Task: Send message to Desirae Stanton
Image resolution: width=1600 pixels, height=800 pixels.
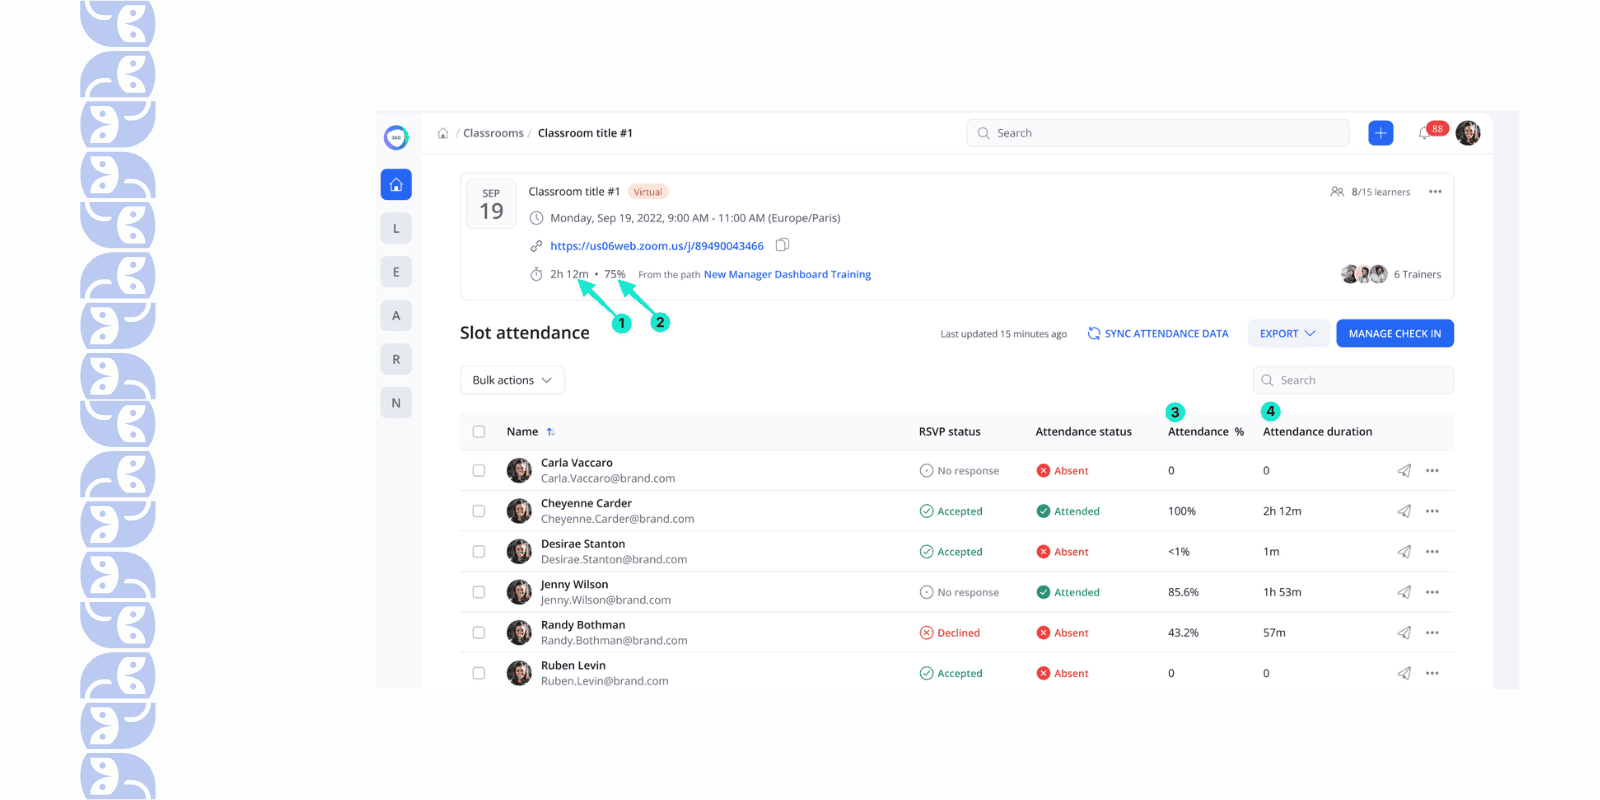Action: coord(1404,551)
